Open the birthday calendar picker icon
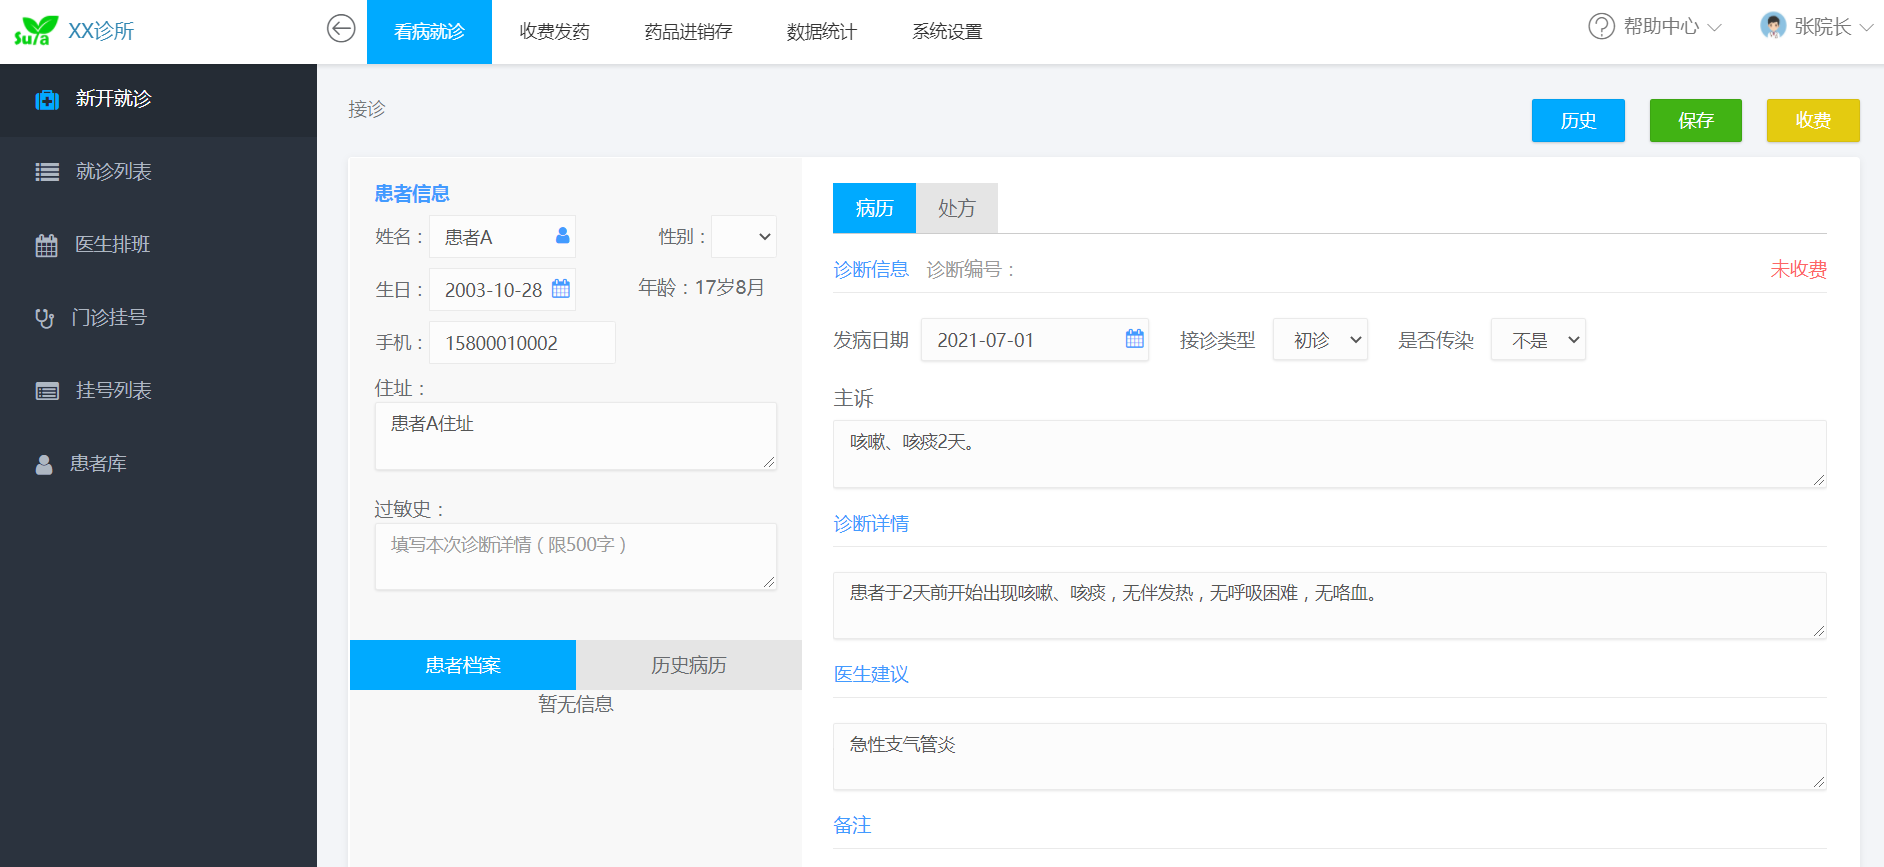The image size is (1884, 867). tap(561, 288)
